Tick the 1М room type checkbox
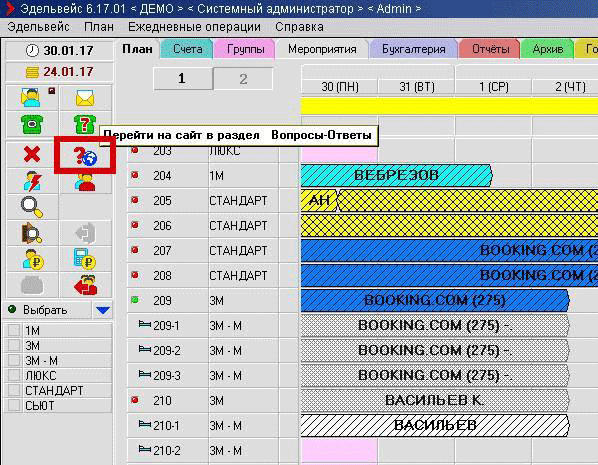This screenshot has height=465, width=598. [x=14, y=330]
